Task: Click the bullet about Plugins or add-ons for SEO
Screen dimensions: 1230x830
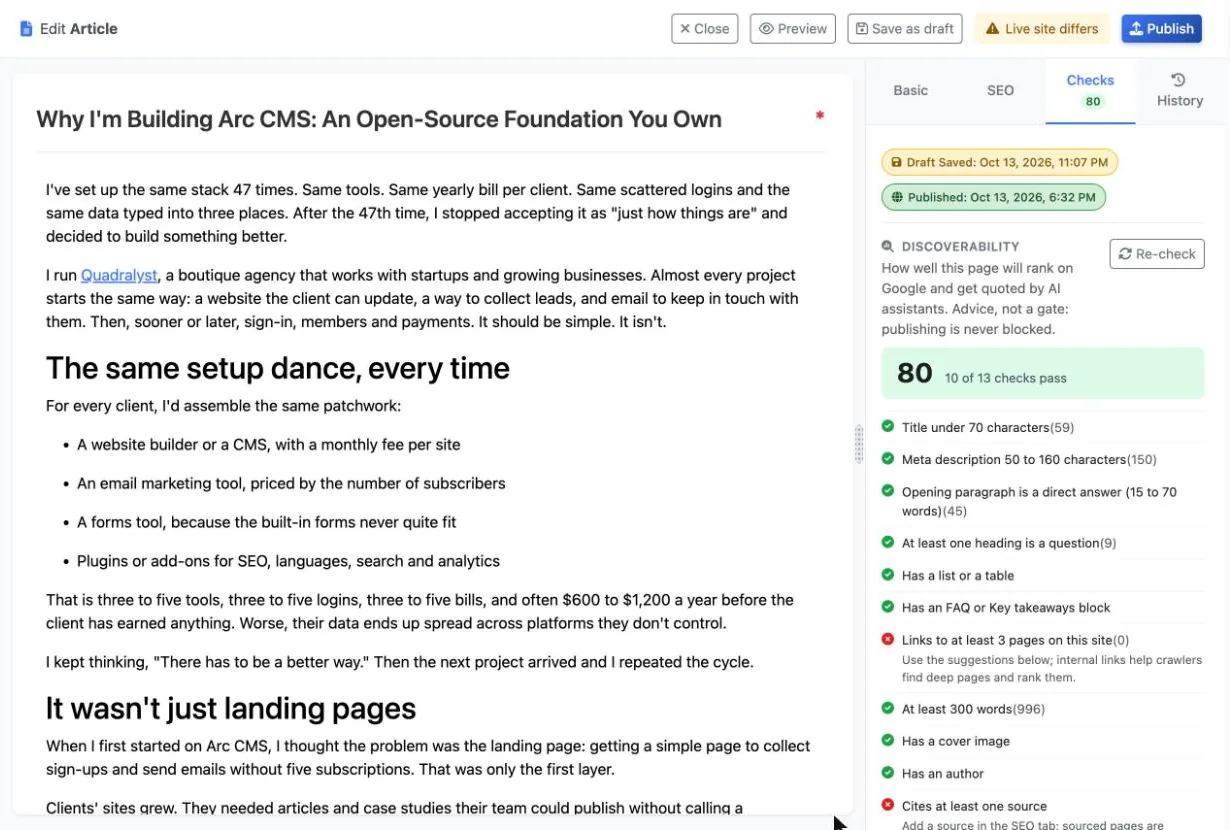Action: tap(288, 561)
